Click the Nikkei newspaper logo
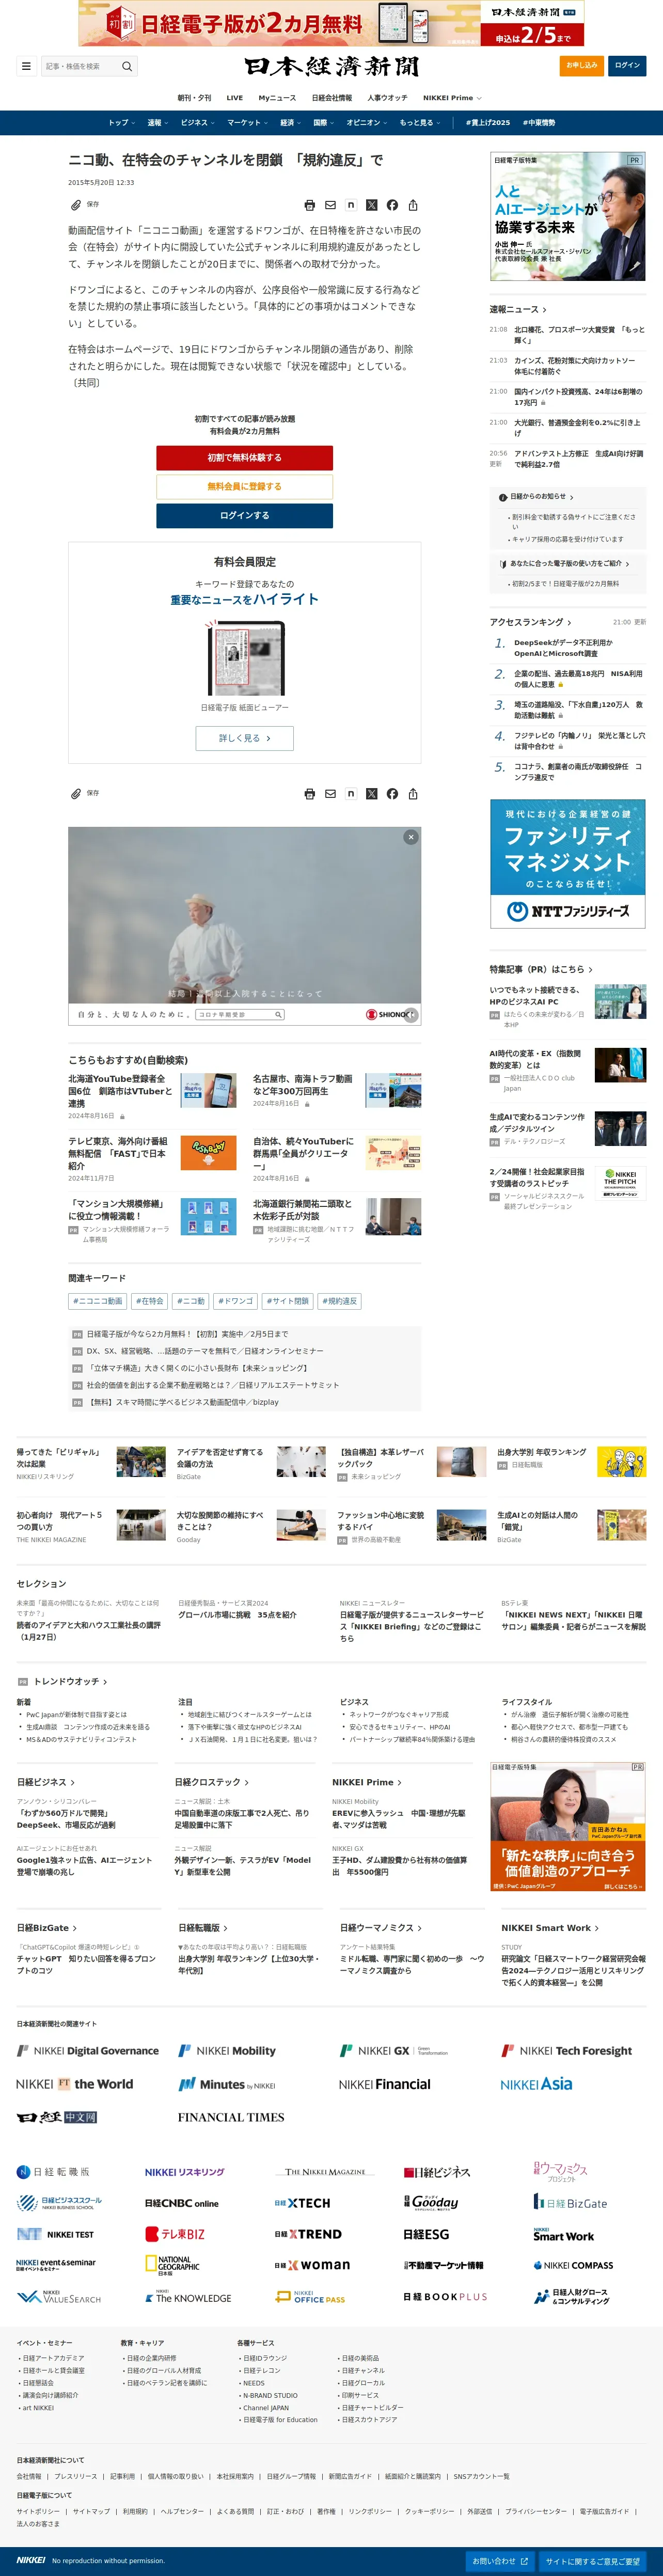The image size is (663, 2576). pos(332,66)
